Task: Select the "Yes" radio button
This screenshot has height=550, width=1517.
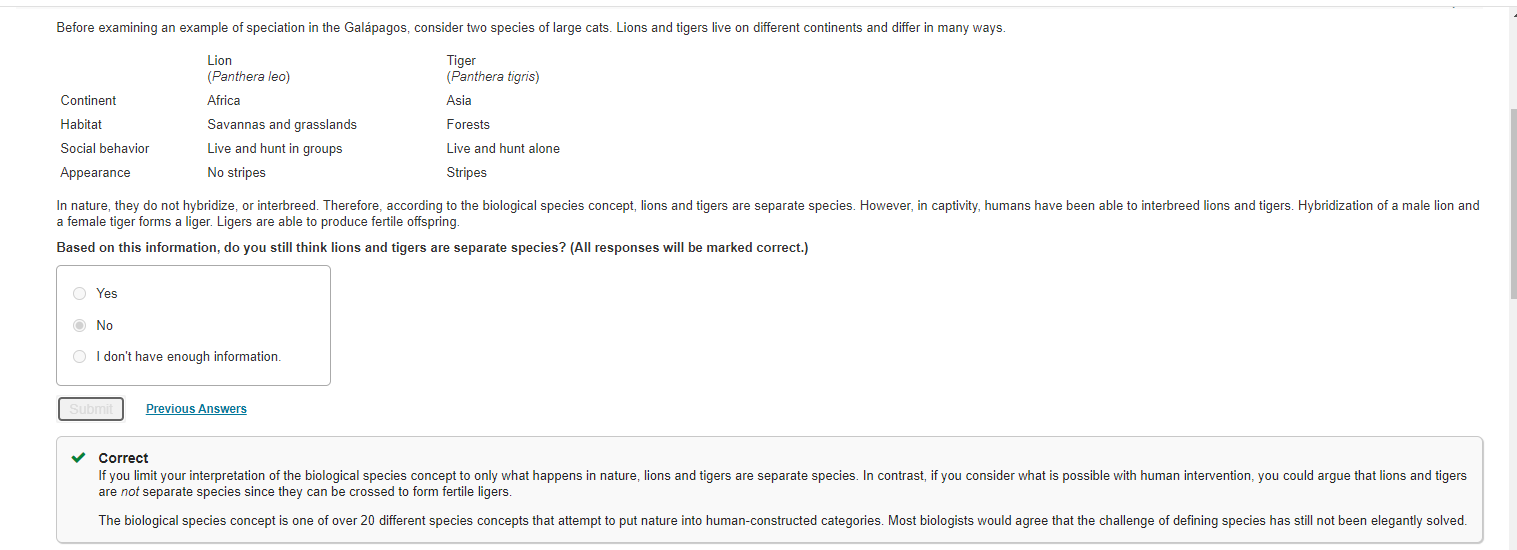Action: (x=80, y=293)
